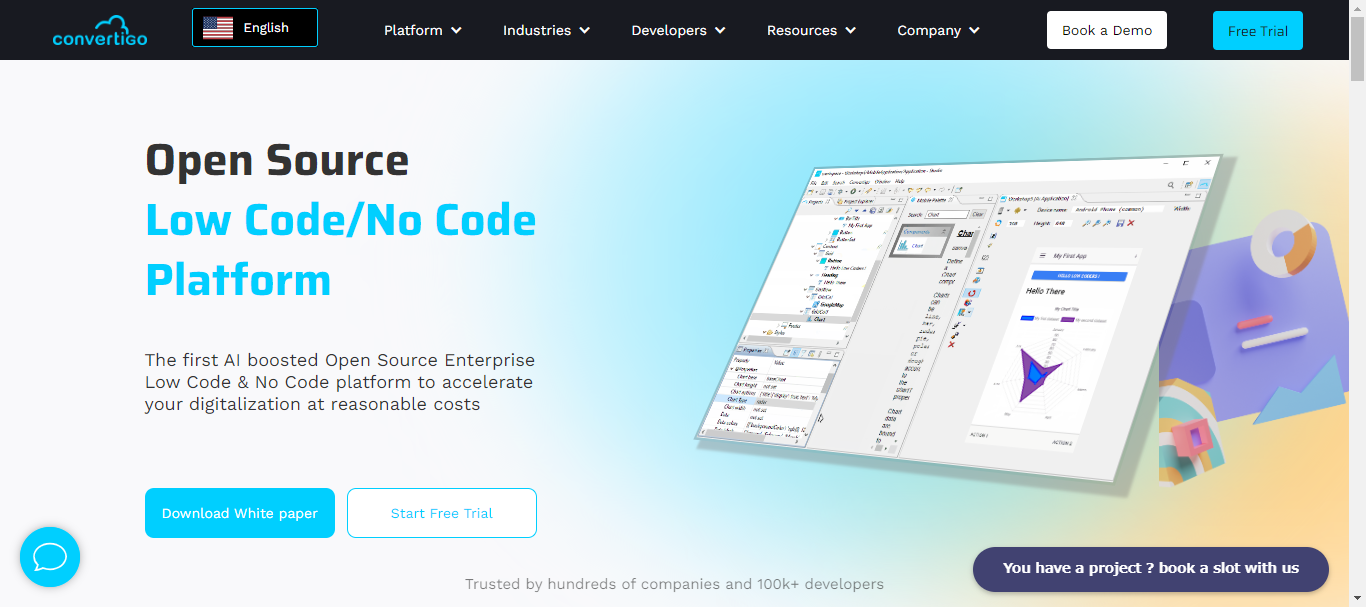
Task: Click the Developers chevron arrow
Action: coord(719,30)
